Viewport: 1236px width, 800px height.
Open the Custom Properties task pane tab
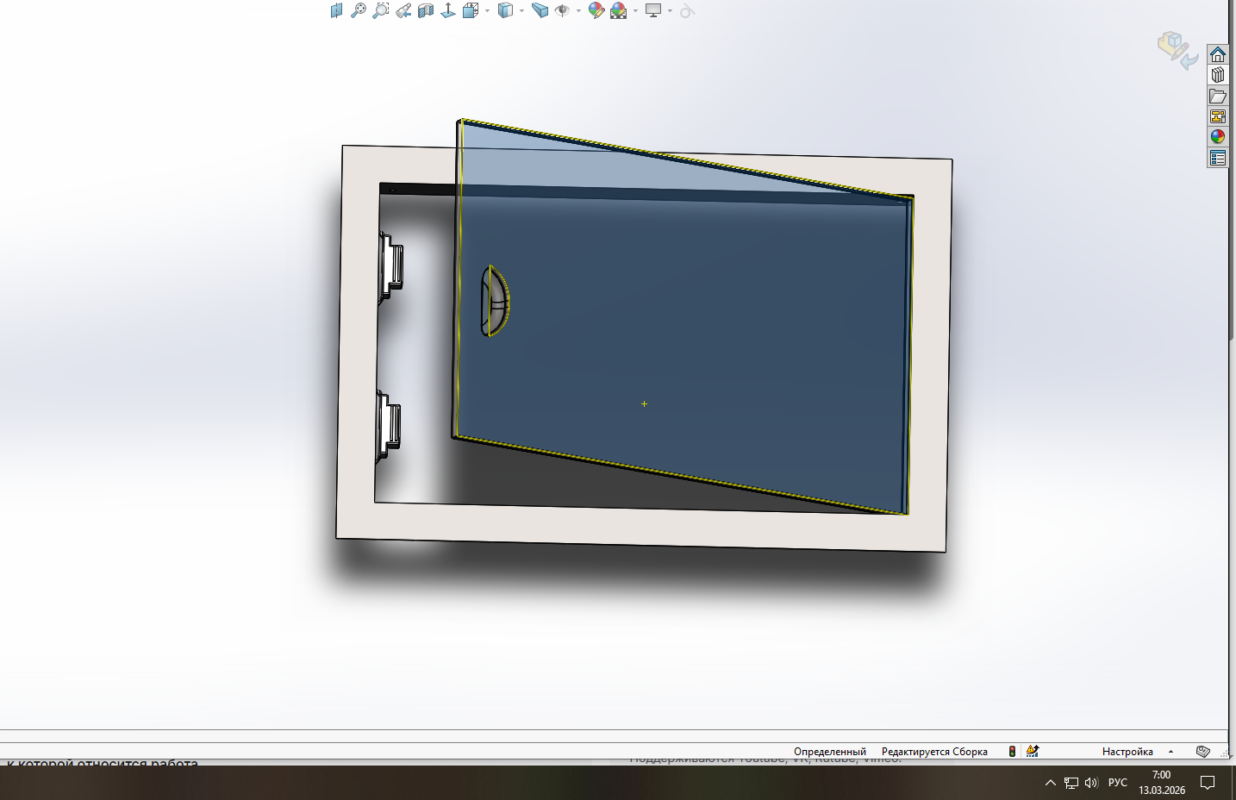[1217, 158]
